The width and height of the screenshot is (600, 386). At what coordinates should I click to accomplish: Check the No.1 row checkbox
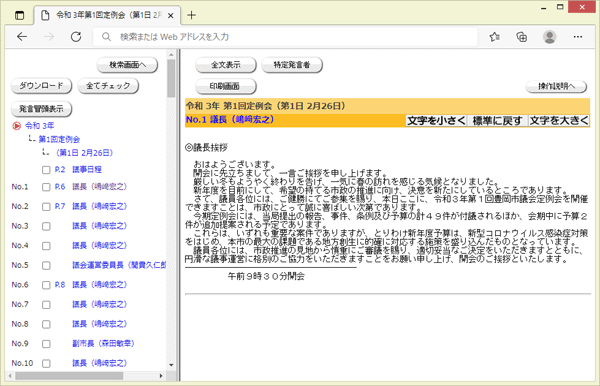click(x=46, y=187)
